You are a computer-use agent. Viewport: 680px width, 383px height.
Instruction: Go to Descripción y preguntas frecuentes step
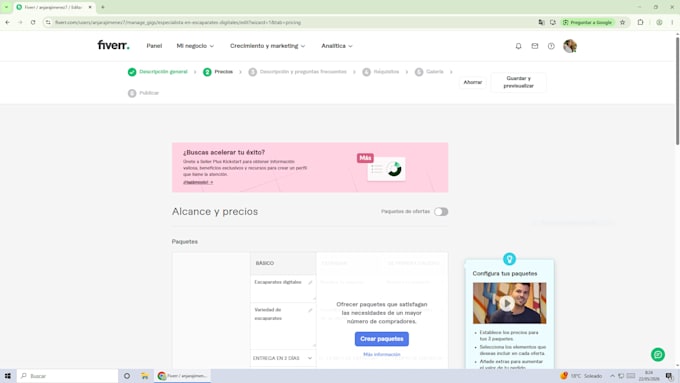pyautogui.click(x=298, y=72)
